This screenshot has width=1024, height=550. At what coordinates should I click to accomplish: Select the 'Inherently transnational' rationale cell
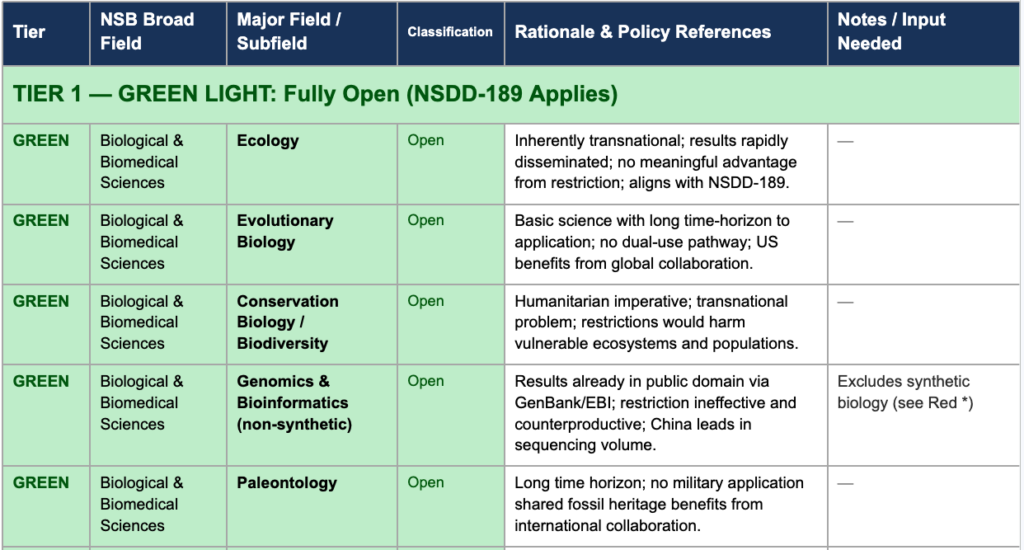click(x=655, y=162)
